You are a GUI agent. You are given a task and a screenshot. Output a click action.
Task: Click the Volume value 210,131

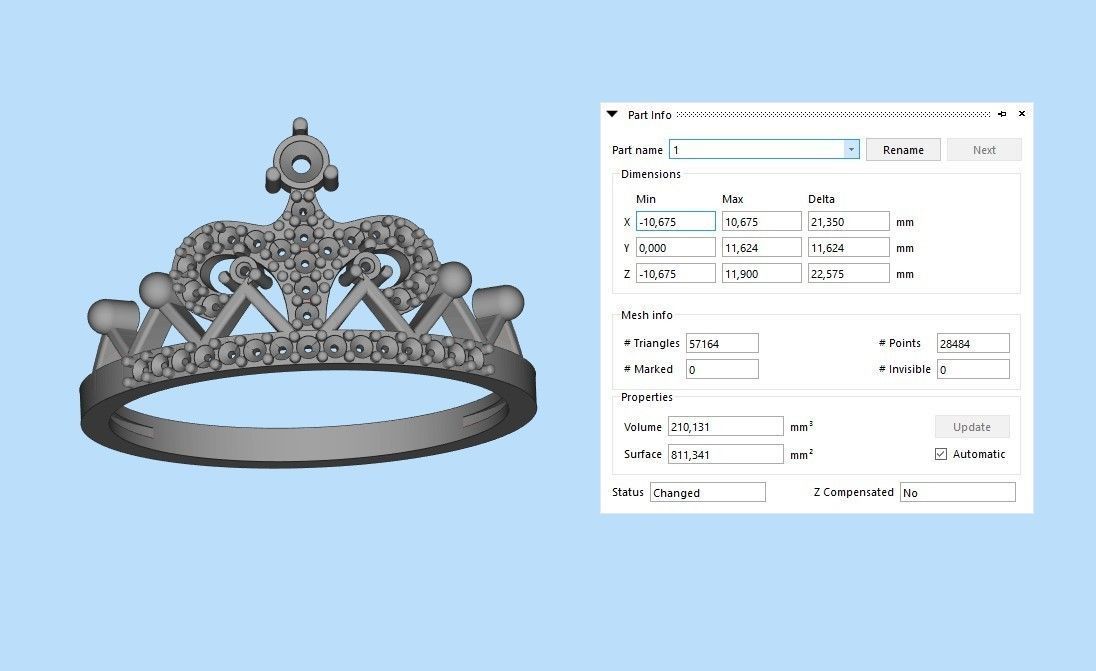click(x=726, y=426)
